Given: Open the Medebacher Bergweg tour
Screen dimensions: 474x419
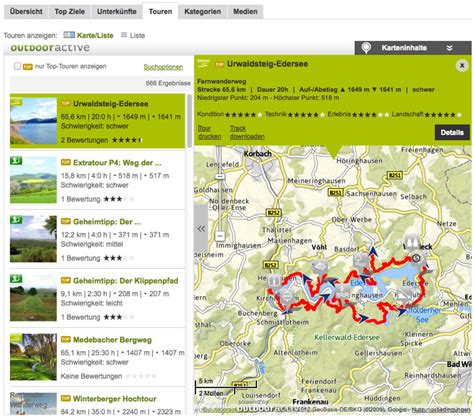Looking at the screenshot, I should (112, 340).
